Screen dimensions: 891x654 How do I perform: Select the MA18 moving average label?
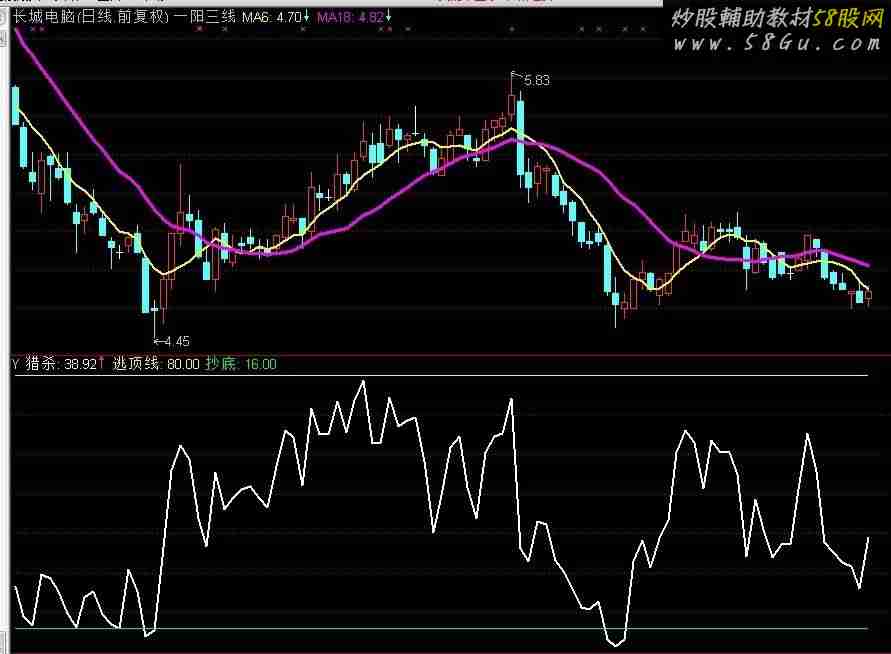(334, 17)
